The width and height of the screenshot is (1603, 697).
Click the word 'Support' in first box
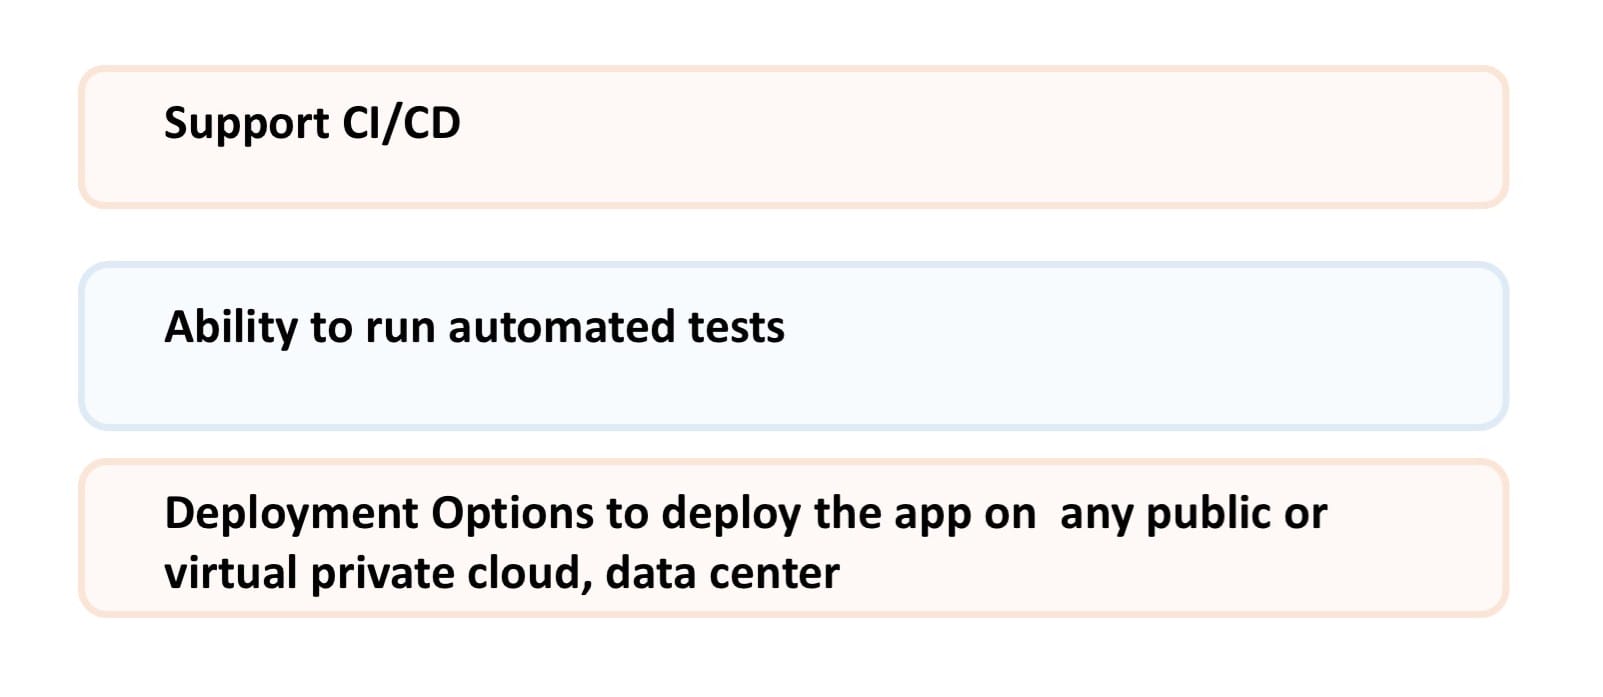click(247, 125)
